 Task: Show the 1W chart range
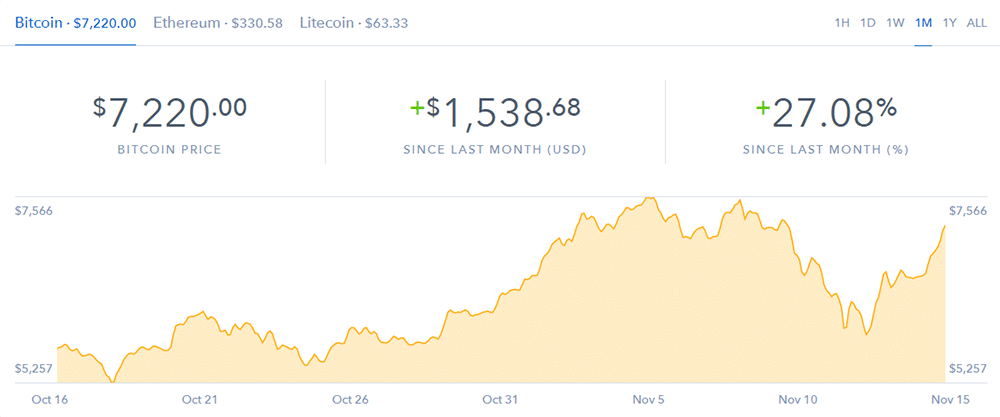click(895, 23)
